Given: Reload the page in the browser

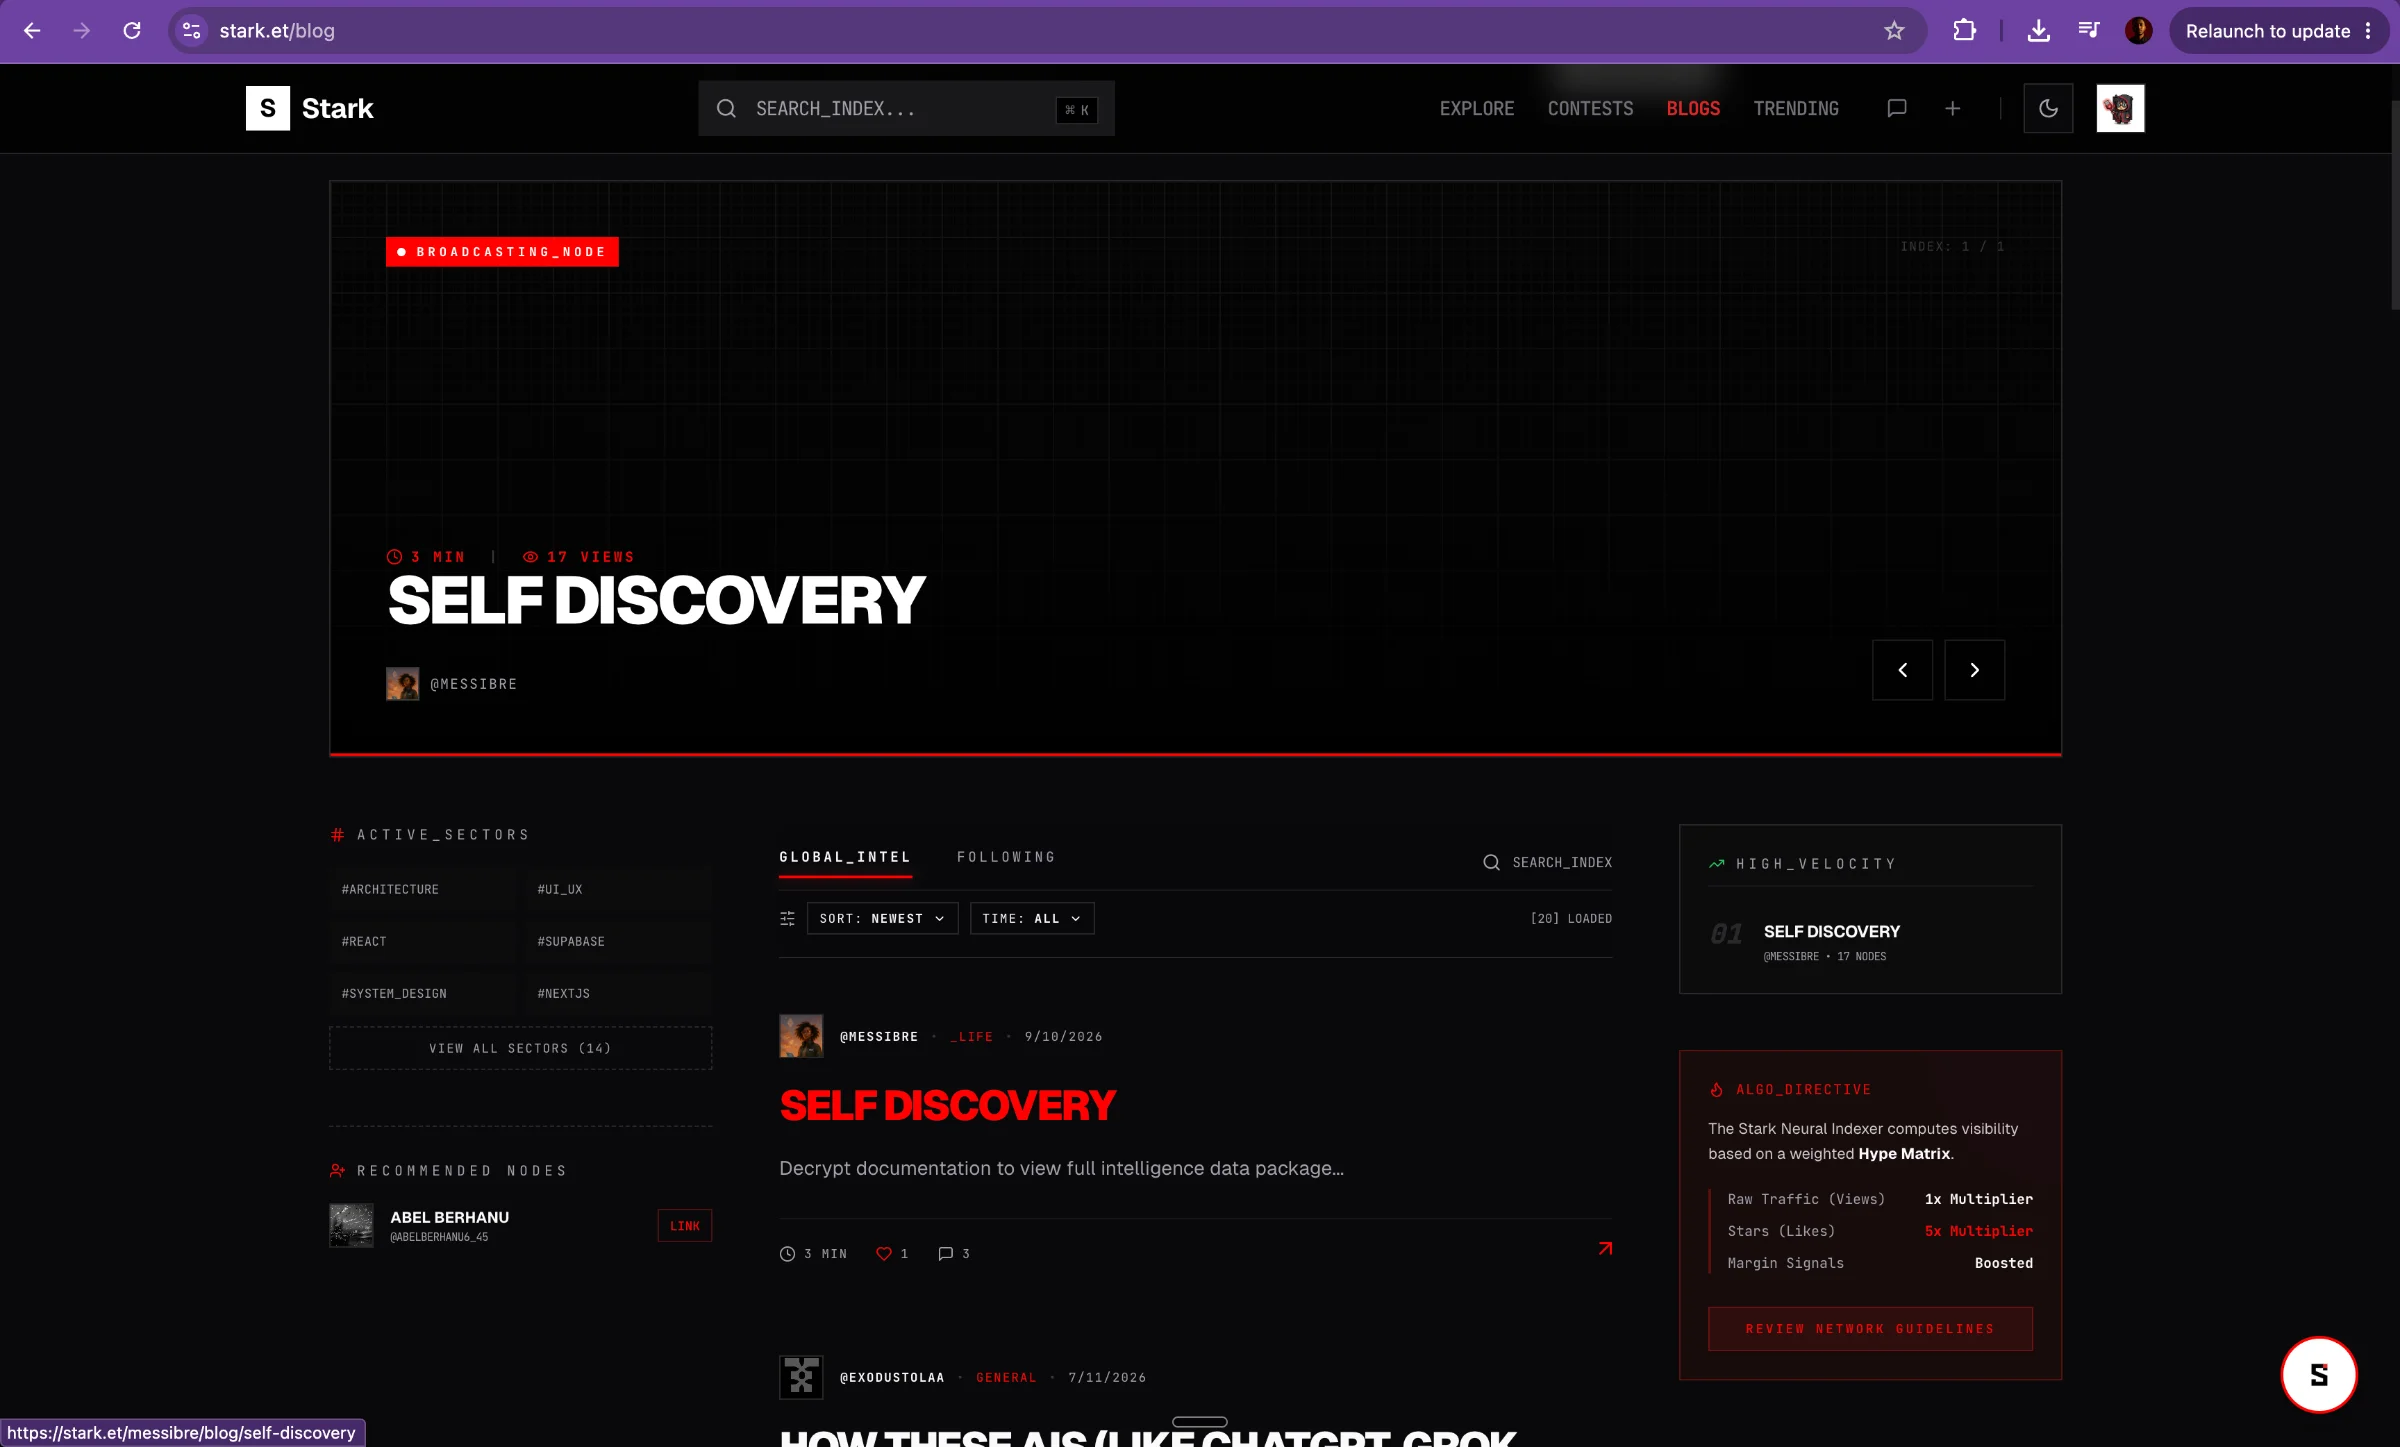Looking at the screenshot, I should pos(132,31).
